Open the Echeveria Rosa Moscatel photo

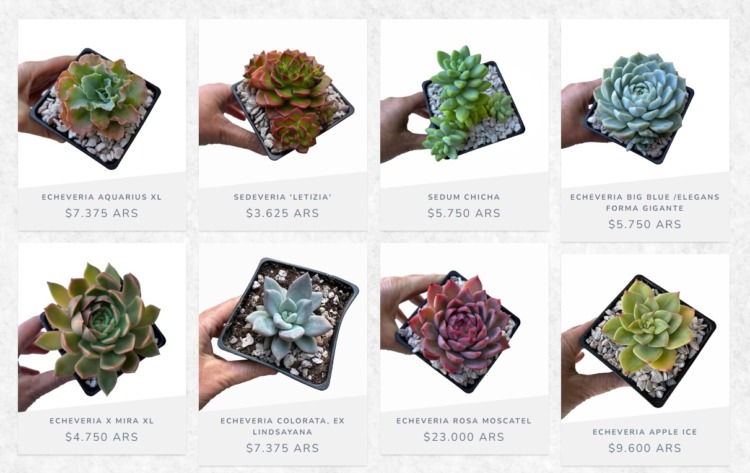coord(464,327)
